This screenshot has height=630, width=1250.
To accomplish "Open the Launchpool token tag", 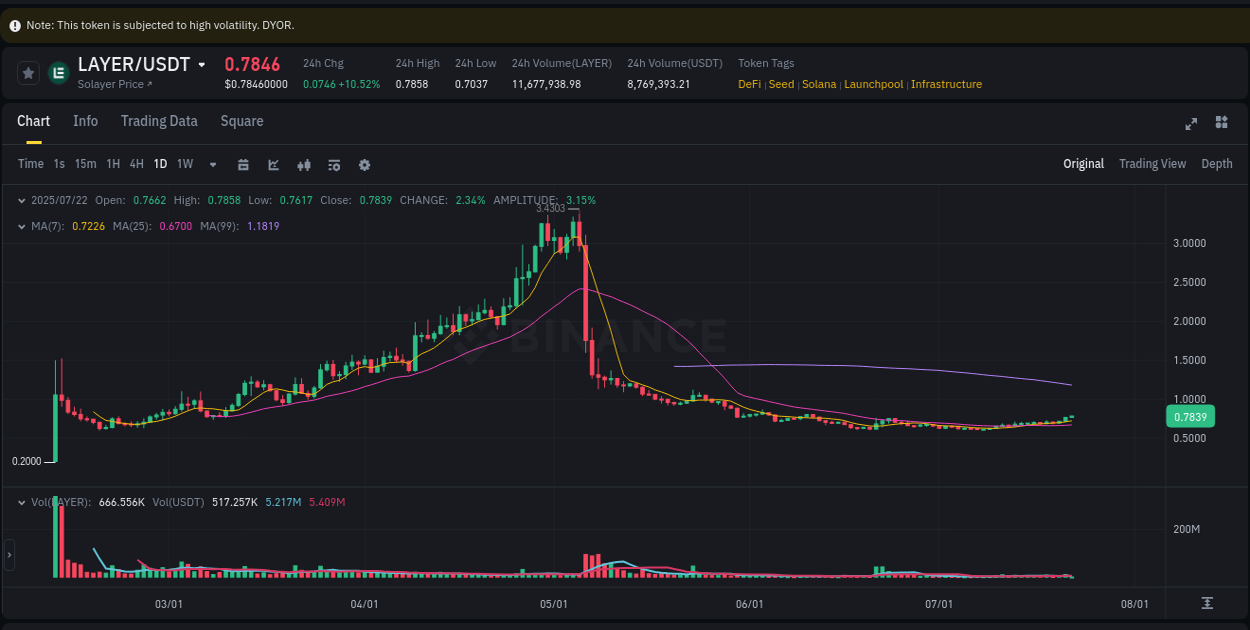I will coord(873,84).
